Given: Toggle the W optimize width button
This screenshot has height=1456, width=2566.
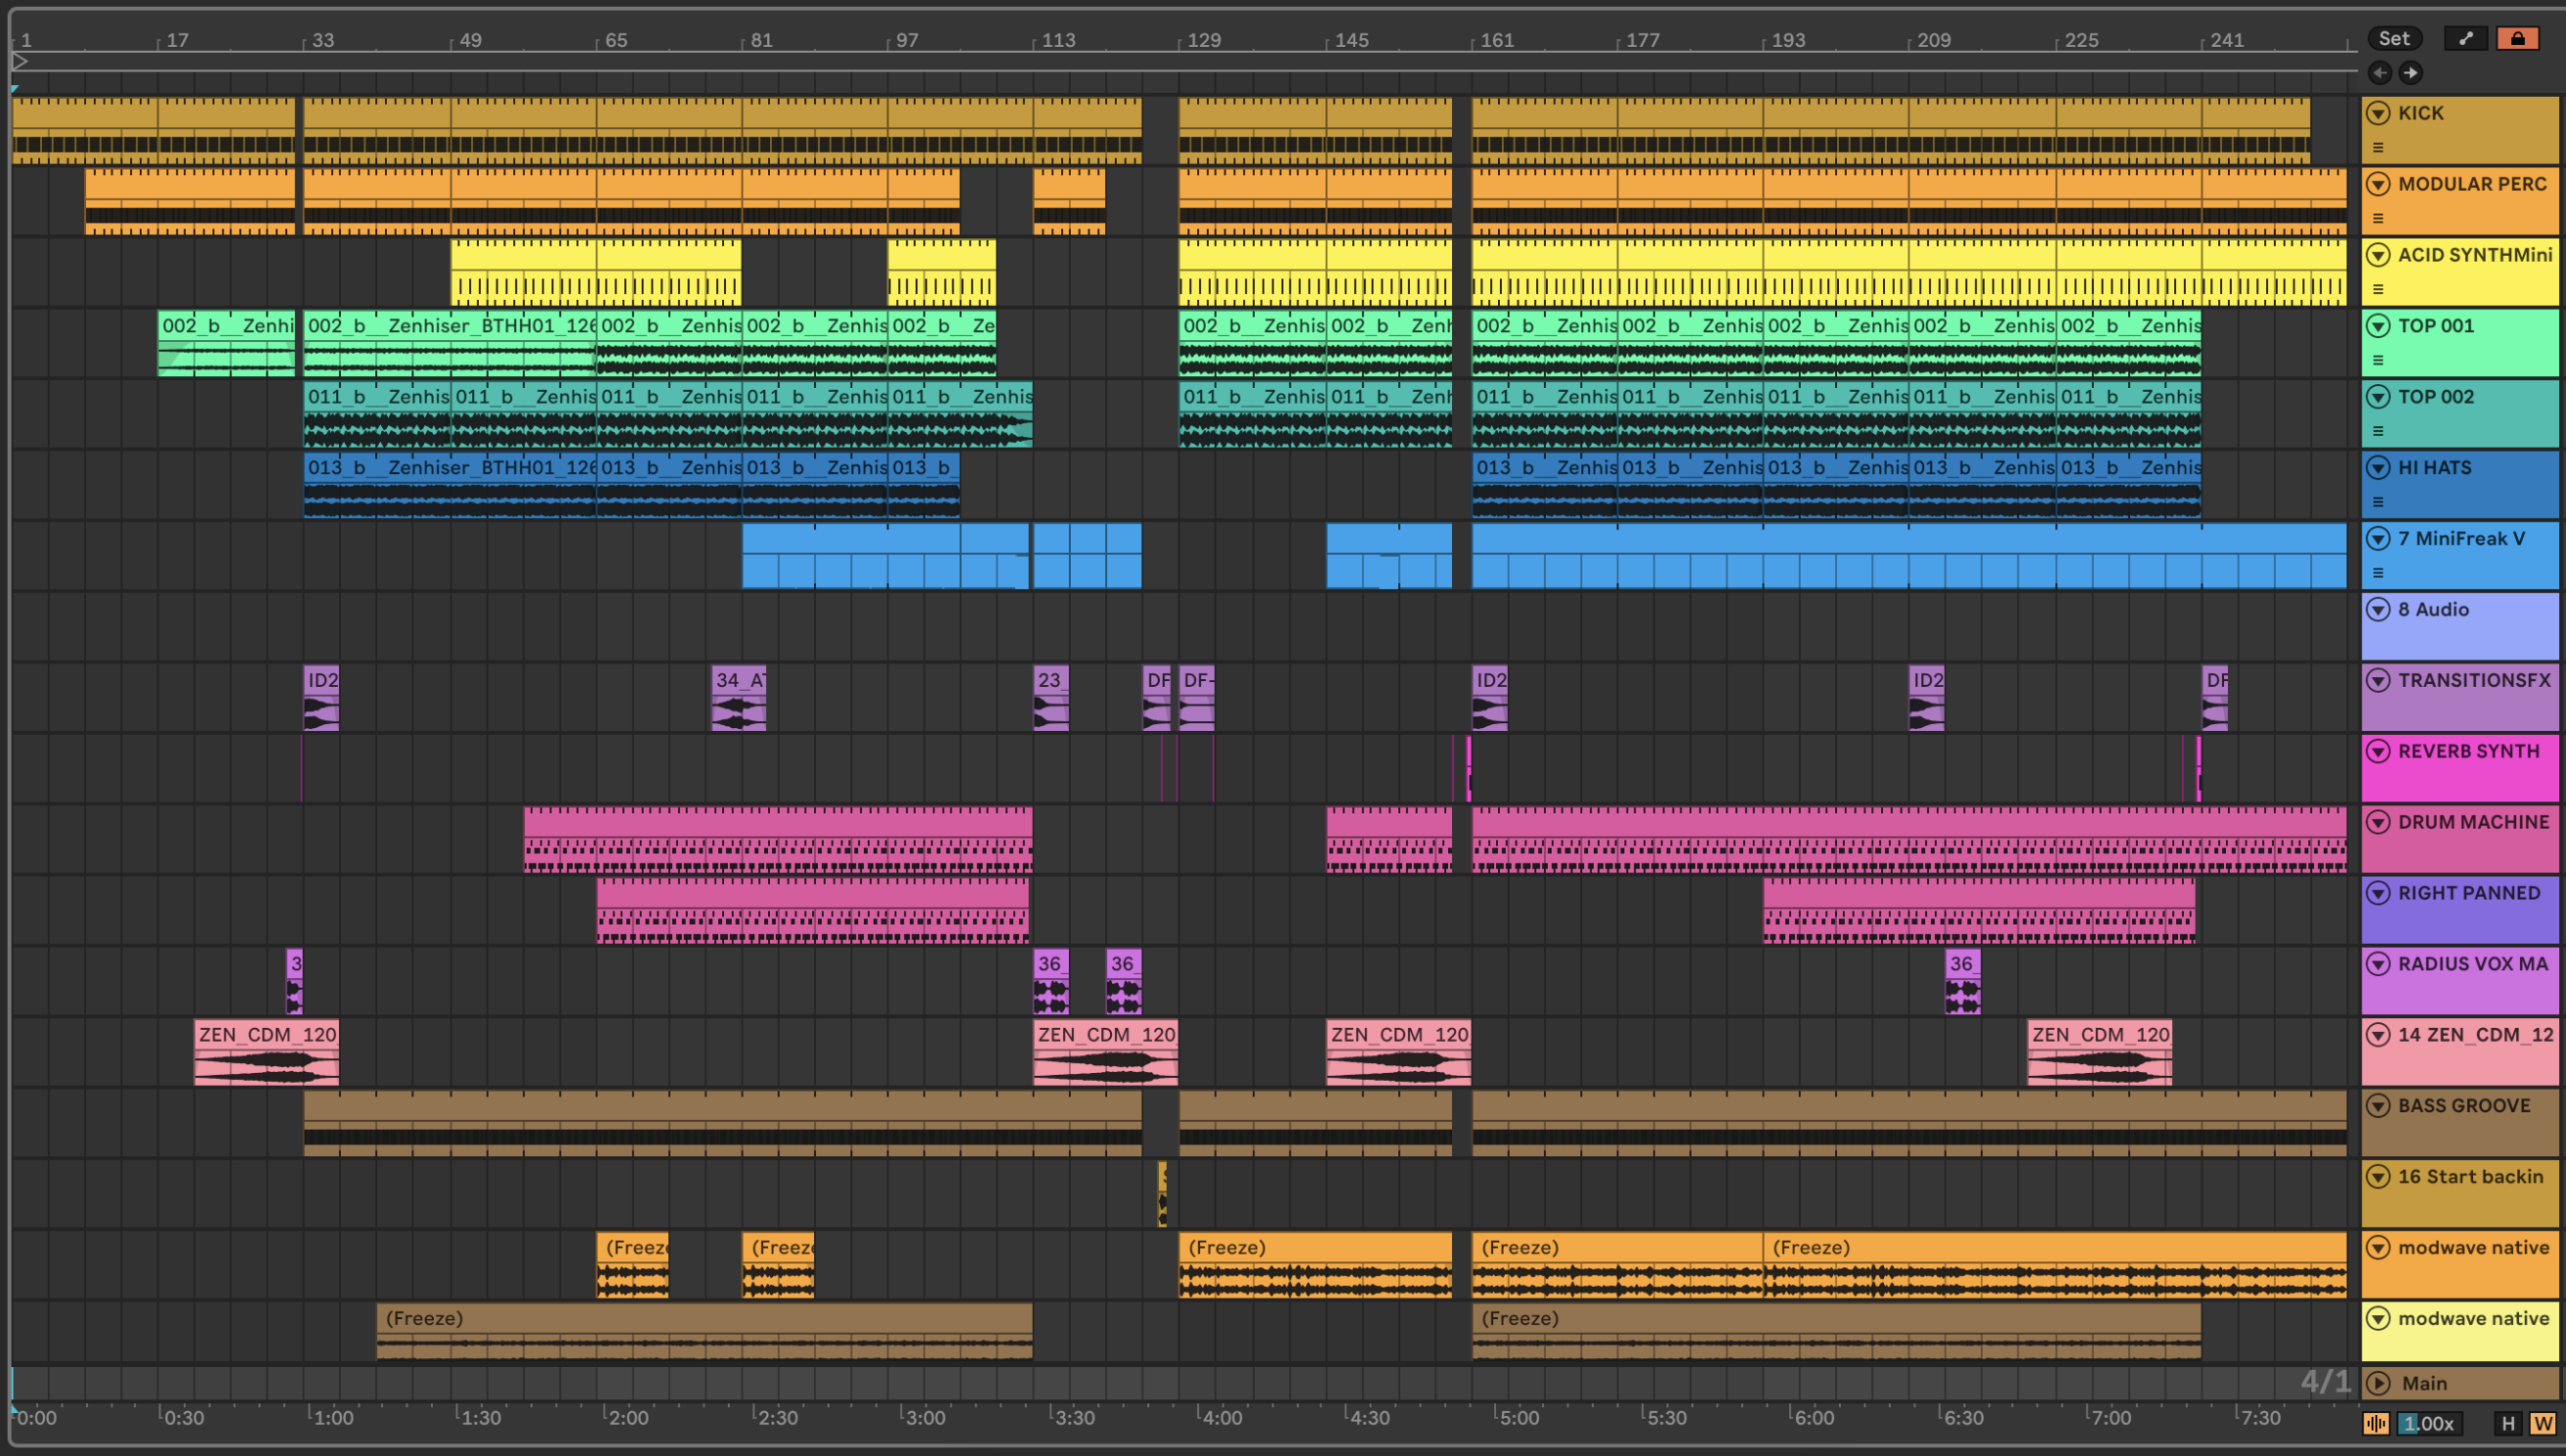Looking at the screenshot, I should coord(2542,1423).
